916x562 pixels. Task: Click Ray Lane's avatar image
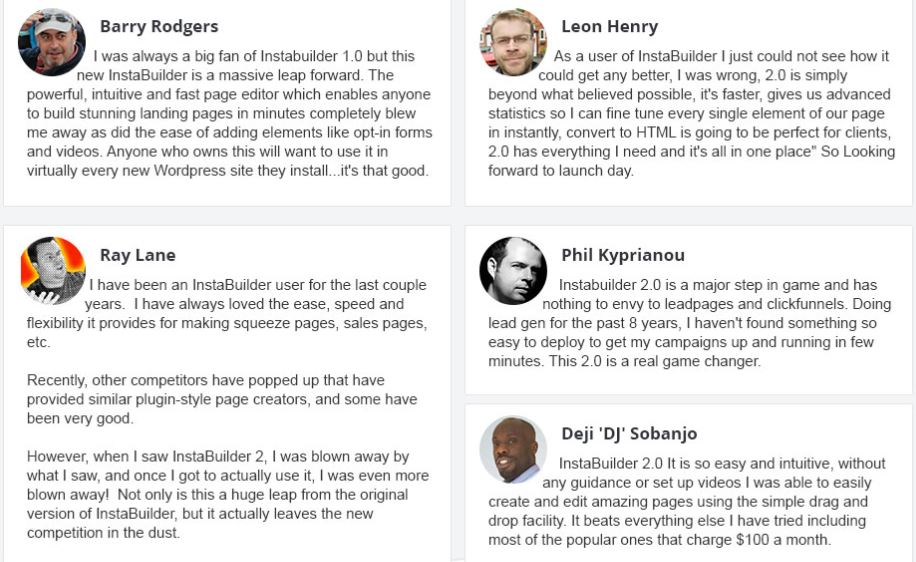click(53, 270)
